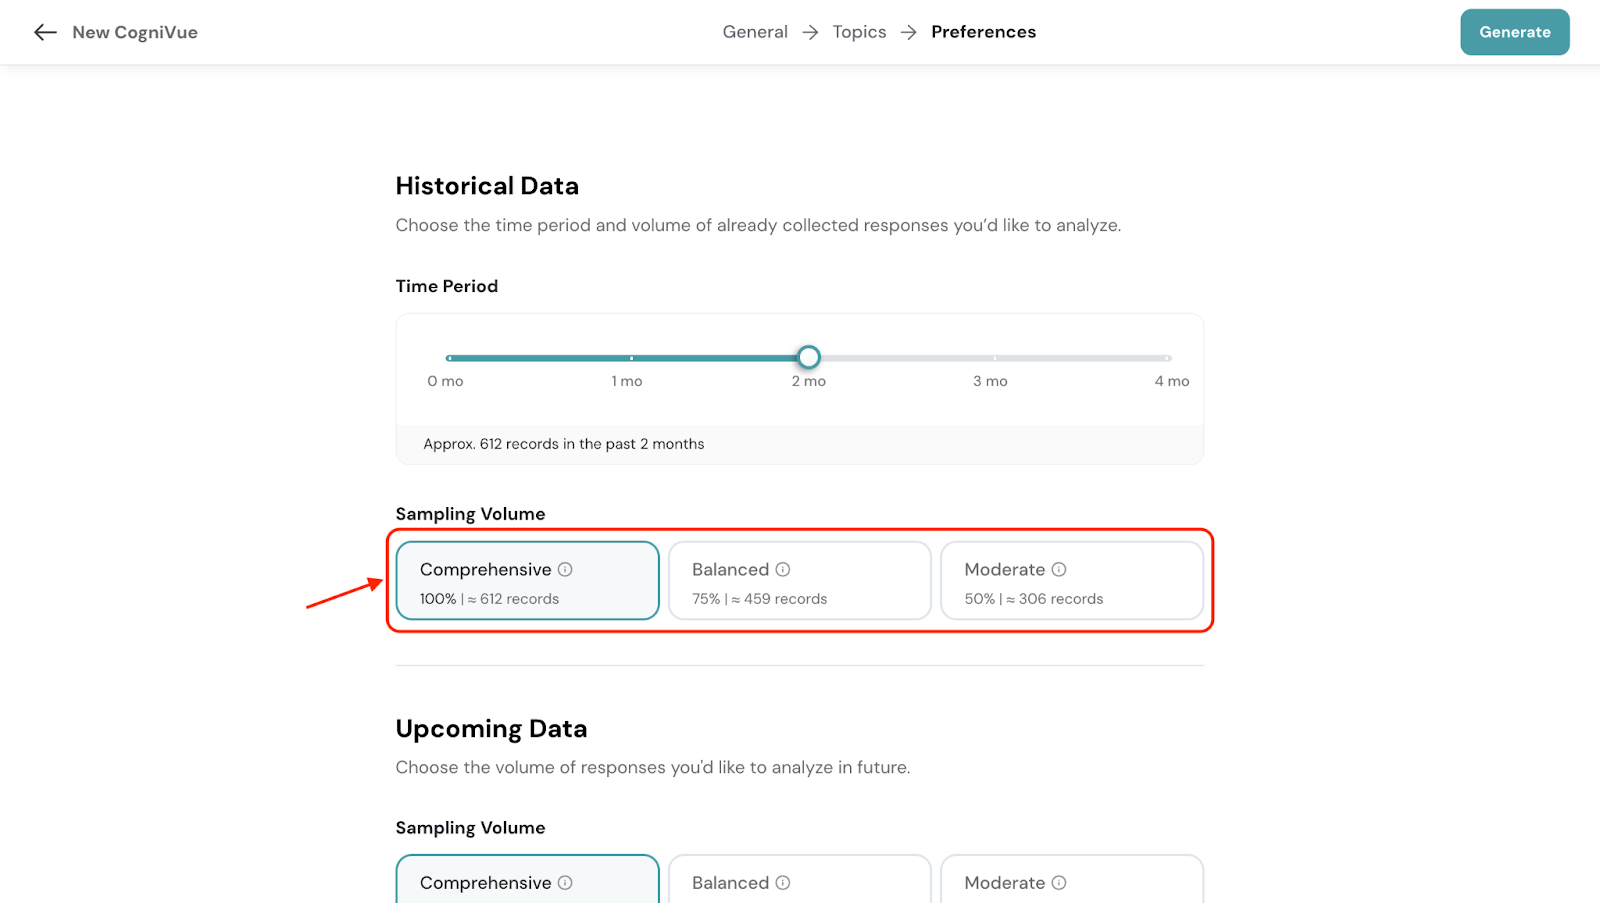The width and height of the screenshot is (1600, 903).
Task: Choose Balanced option under Upcoming Data
Action: click(x=799, y=880)
